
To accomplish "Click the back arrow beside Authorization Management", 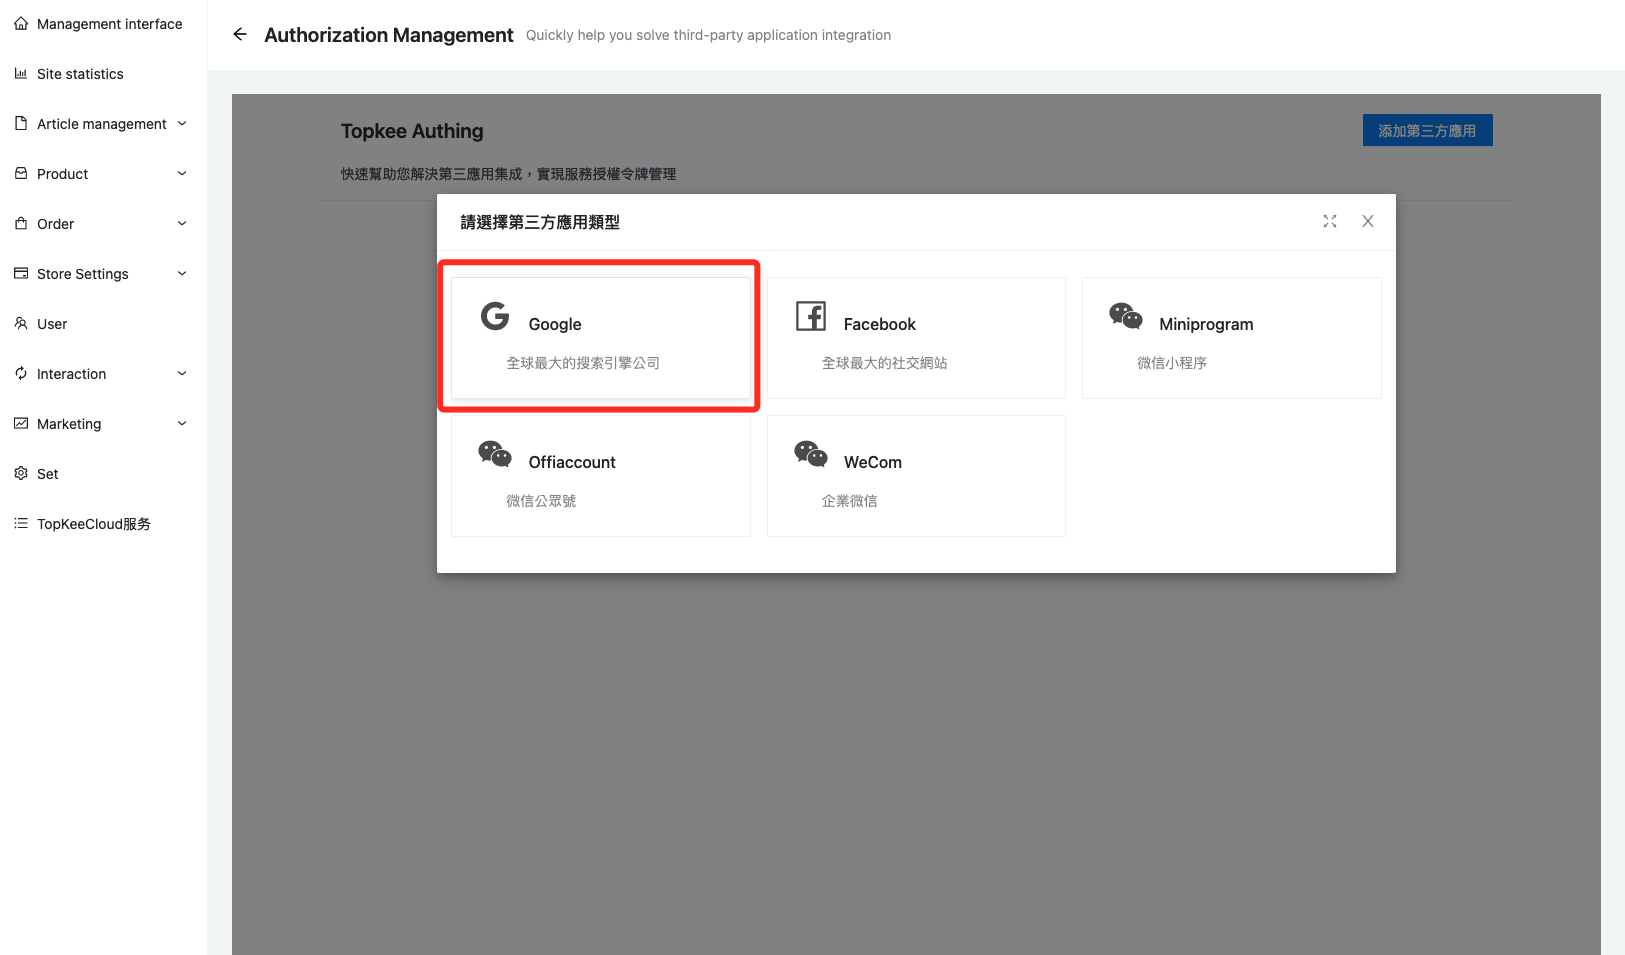I will pyautogui.click(x=240, y=35).
